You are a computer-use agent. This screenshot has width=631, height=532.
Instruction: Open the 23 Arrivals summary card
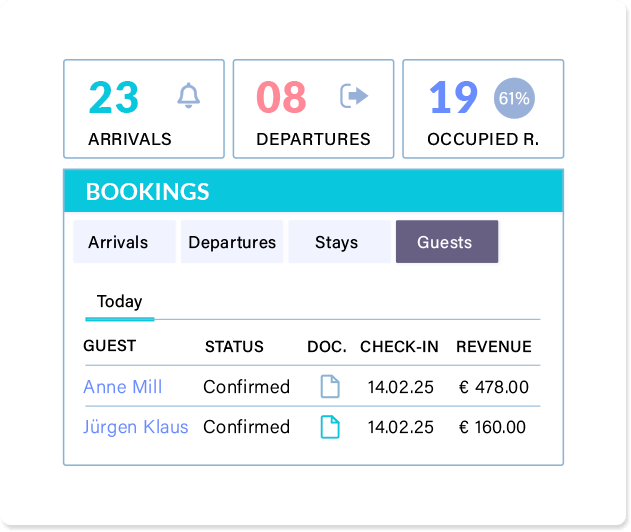click(144, 109)
